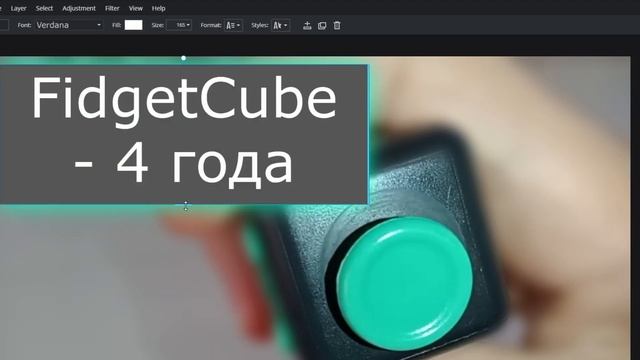
Task: Open the Help menu
Action: [158, 8]
